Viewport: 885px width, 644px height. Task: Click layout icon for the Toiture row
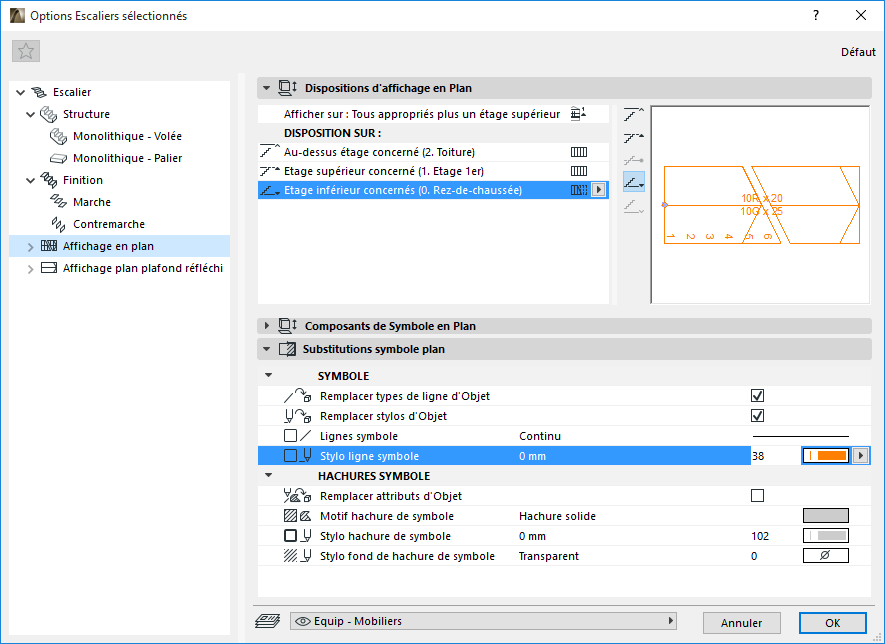pyautogui.click(x=579, y=152)
